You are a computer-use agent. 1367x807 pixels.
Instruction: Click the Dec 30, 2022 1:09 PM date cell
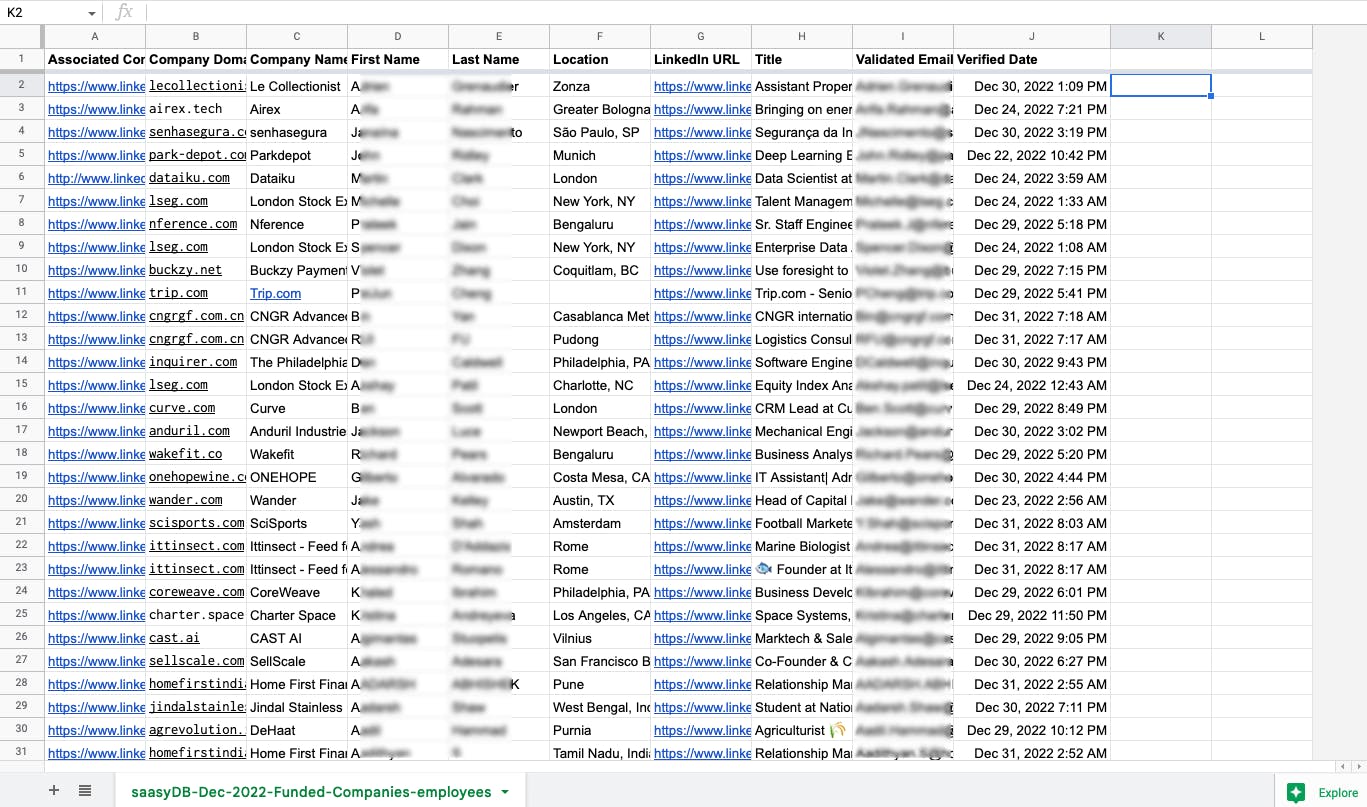1032,86
